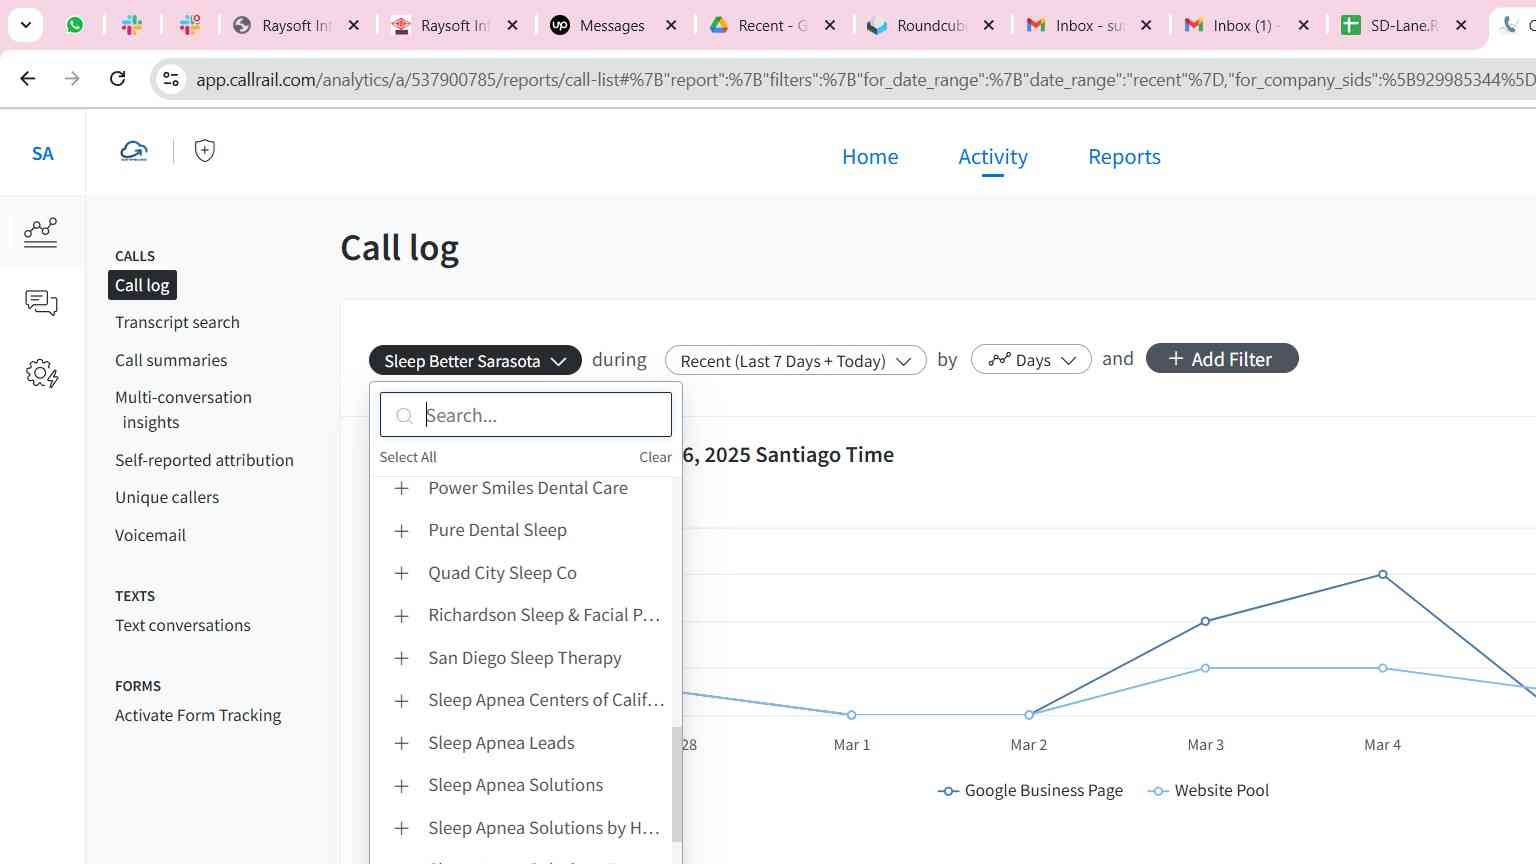Open the tab search dropdown arrow
Image resolution: width=1536 pixels, height=864 pixels.
25,25
